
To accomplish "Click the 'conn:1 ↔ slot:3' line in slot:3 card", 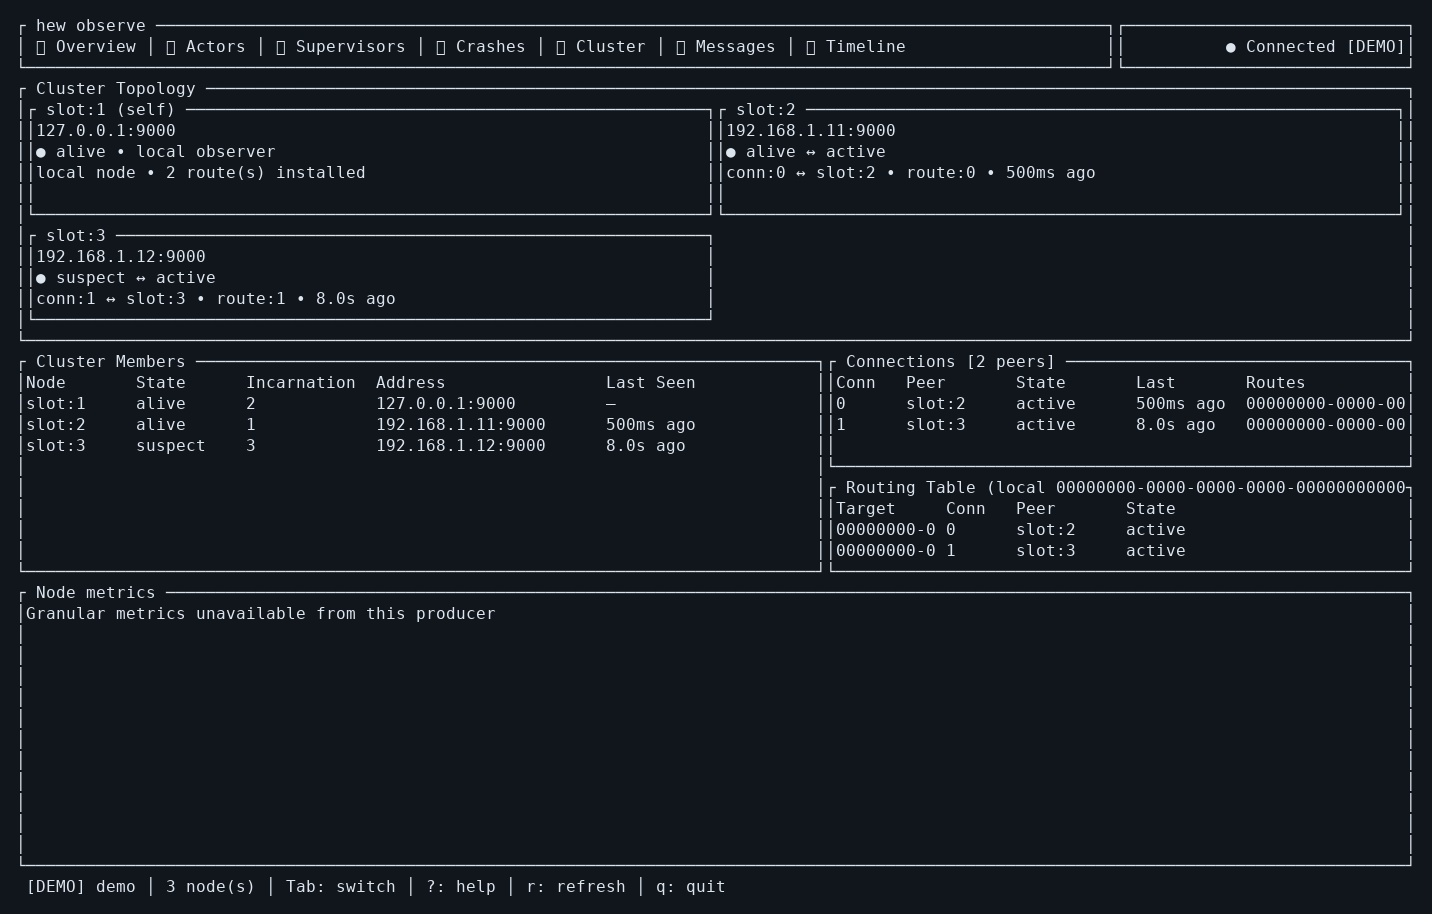I will [111, 299].
